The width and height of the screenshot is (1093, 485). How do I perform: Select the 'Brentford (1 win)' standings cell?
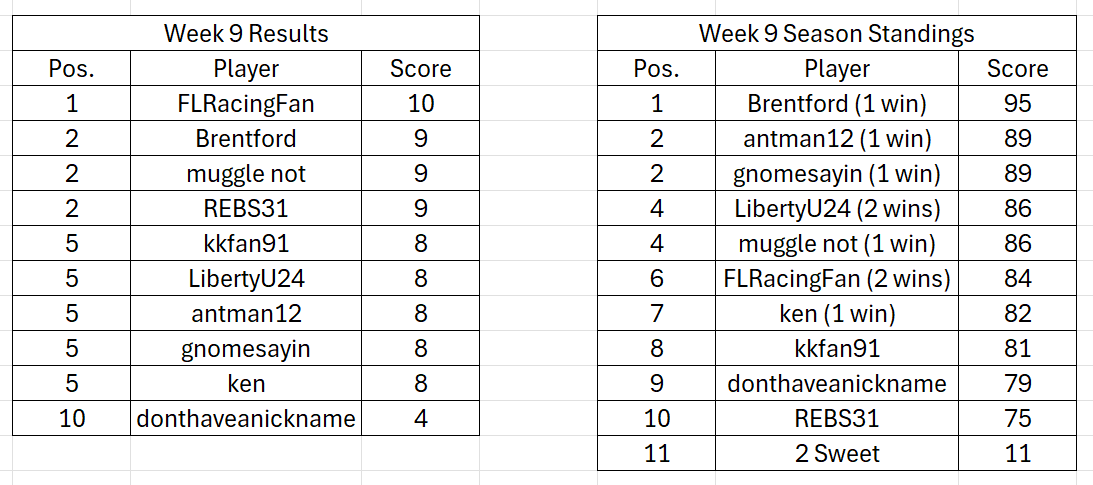click(837, 103)
